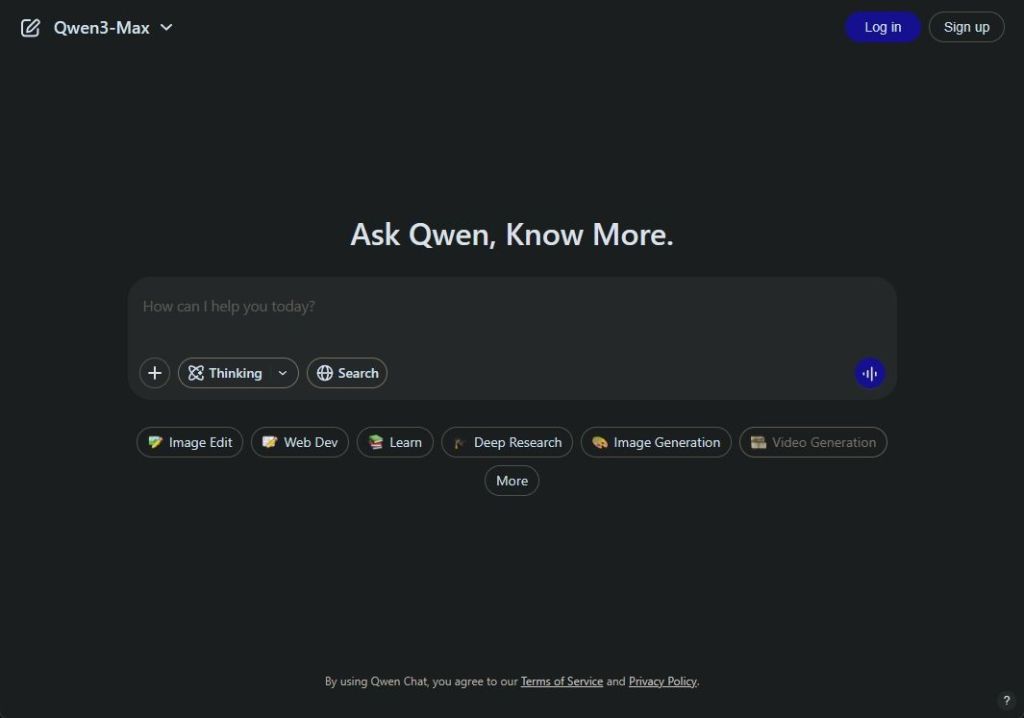The image size is (1024, 718).
Task: Expand the Thinking options chevron
Action: [x=281, y=372]
